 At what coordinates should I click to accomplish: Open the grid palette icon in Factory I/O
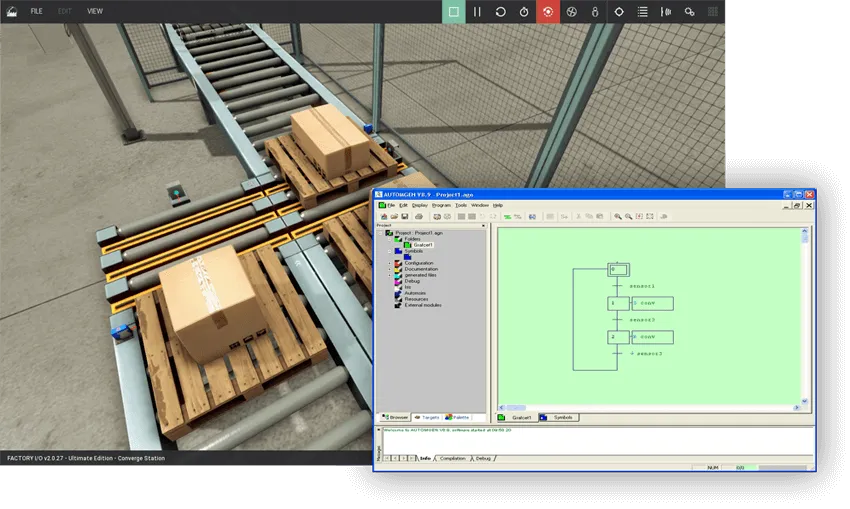click(x=713, y=11)
